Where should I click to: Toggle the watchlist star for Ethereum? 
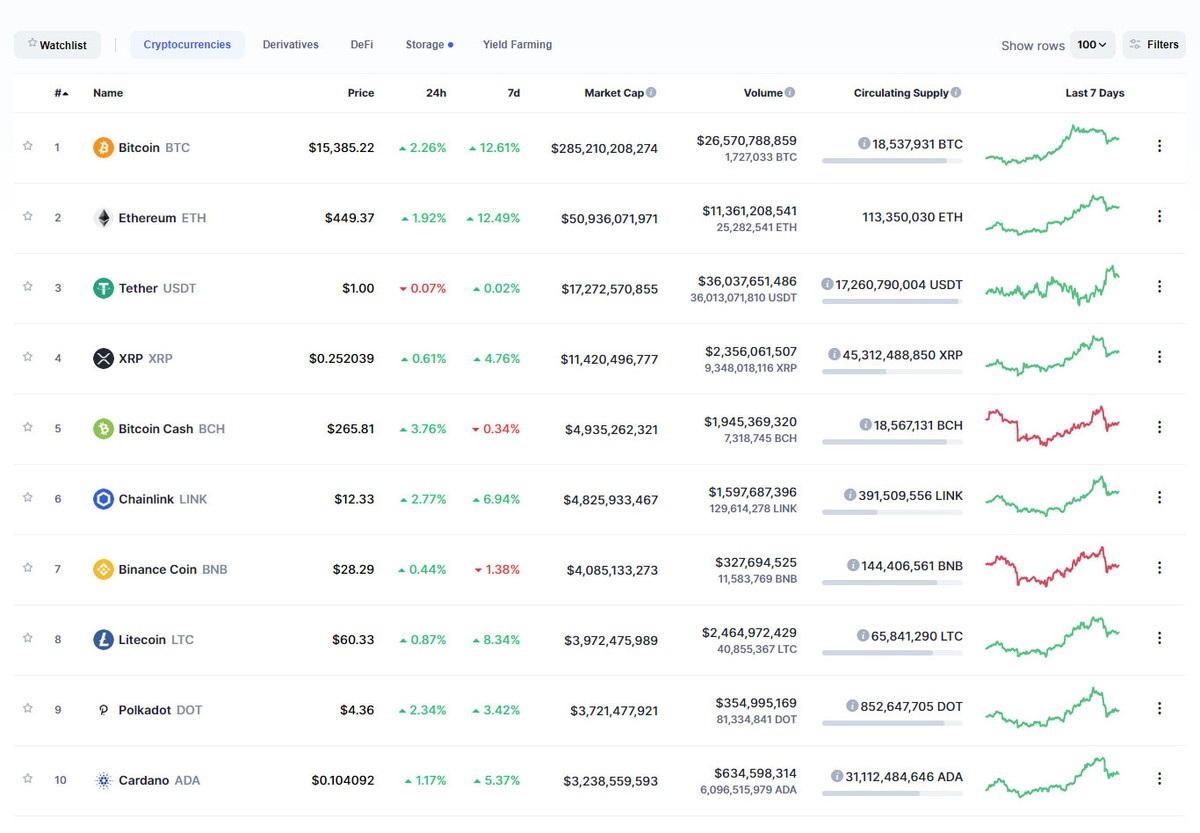28,217
